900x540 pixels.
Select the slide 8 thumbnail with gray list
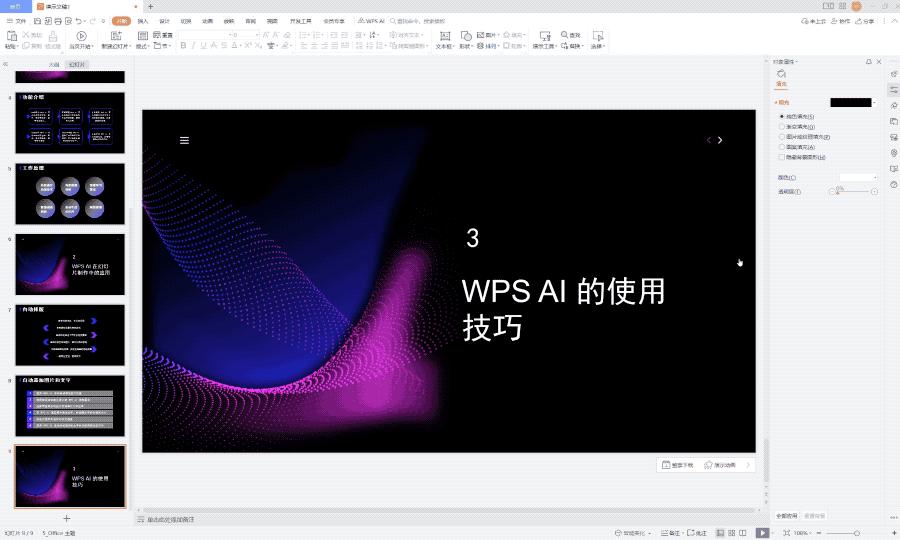(70, 406)
